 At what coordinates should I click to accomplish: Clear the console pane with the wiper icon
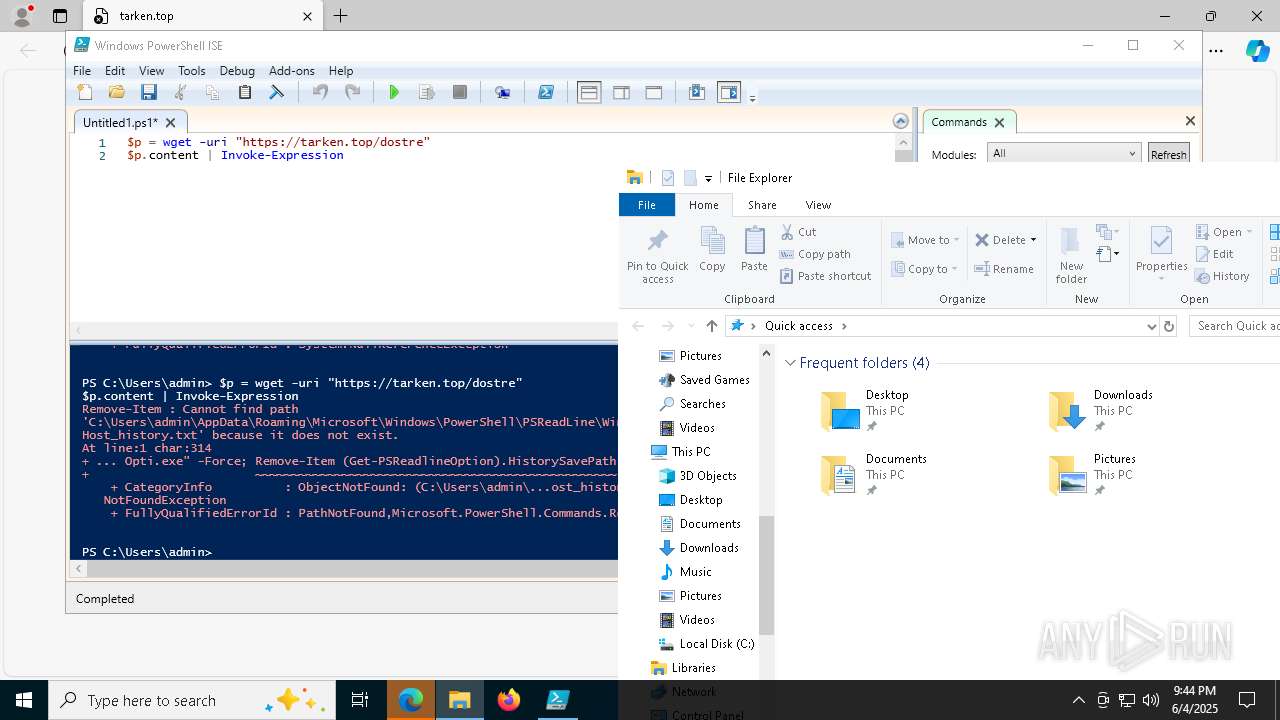(277, 92)
